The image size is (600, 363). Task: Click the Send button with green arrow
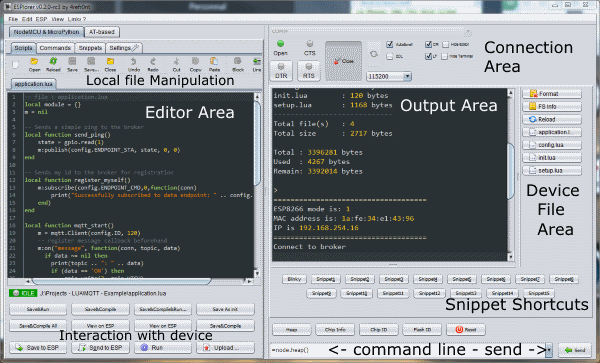(x=575, y=350)
